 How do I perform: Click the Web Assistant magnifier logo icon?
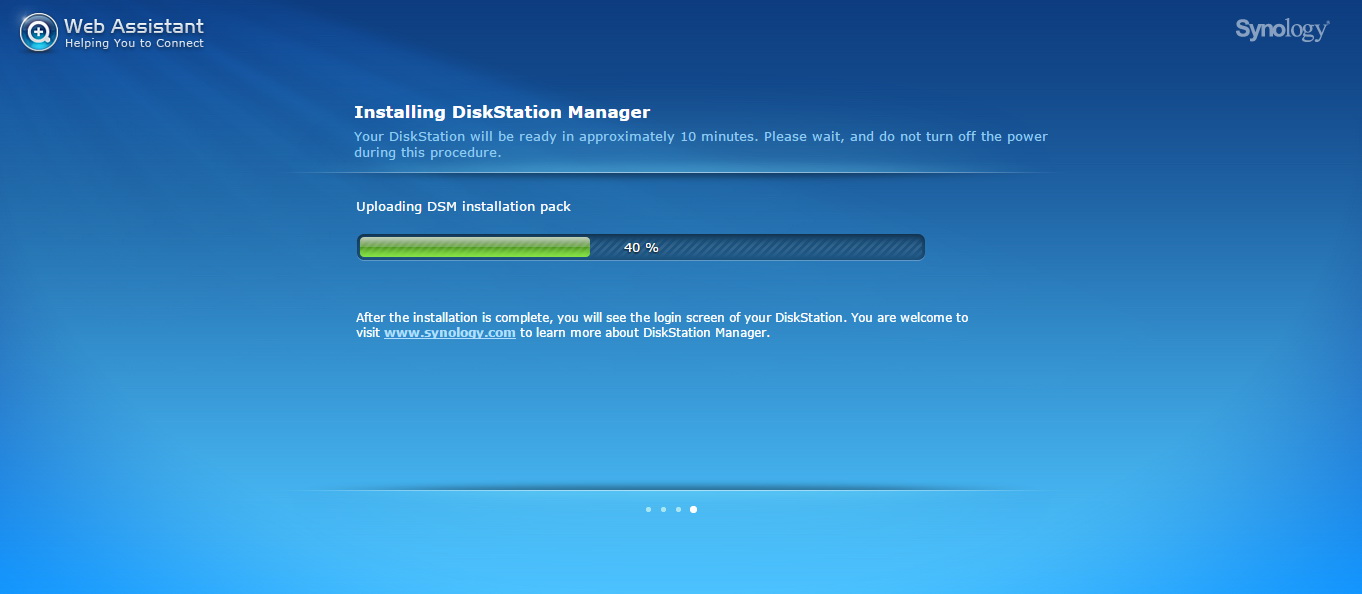[39, 33]
